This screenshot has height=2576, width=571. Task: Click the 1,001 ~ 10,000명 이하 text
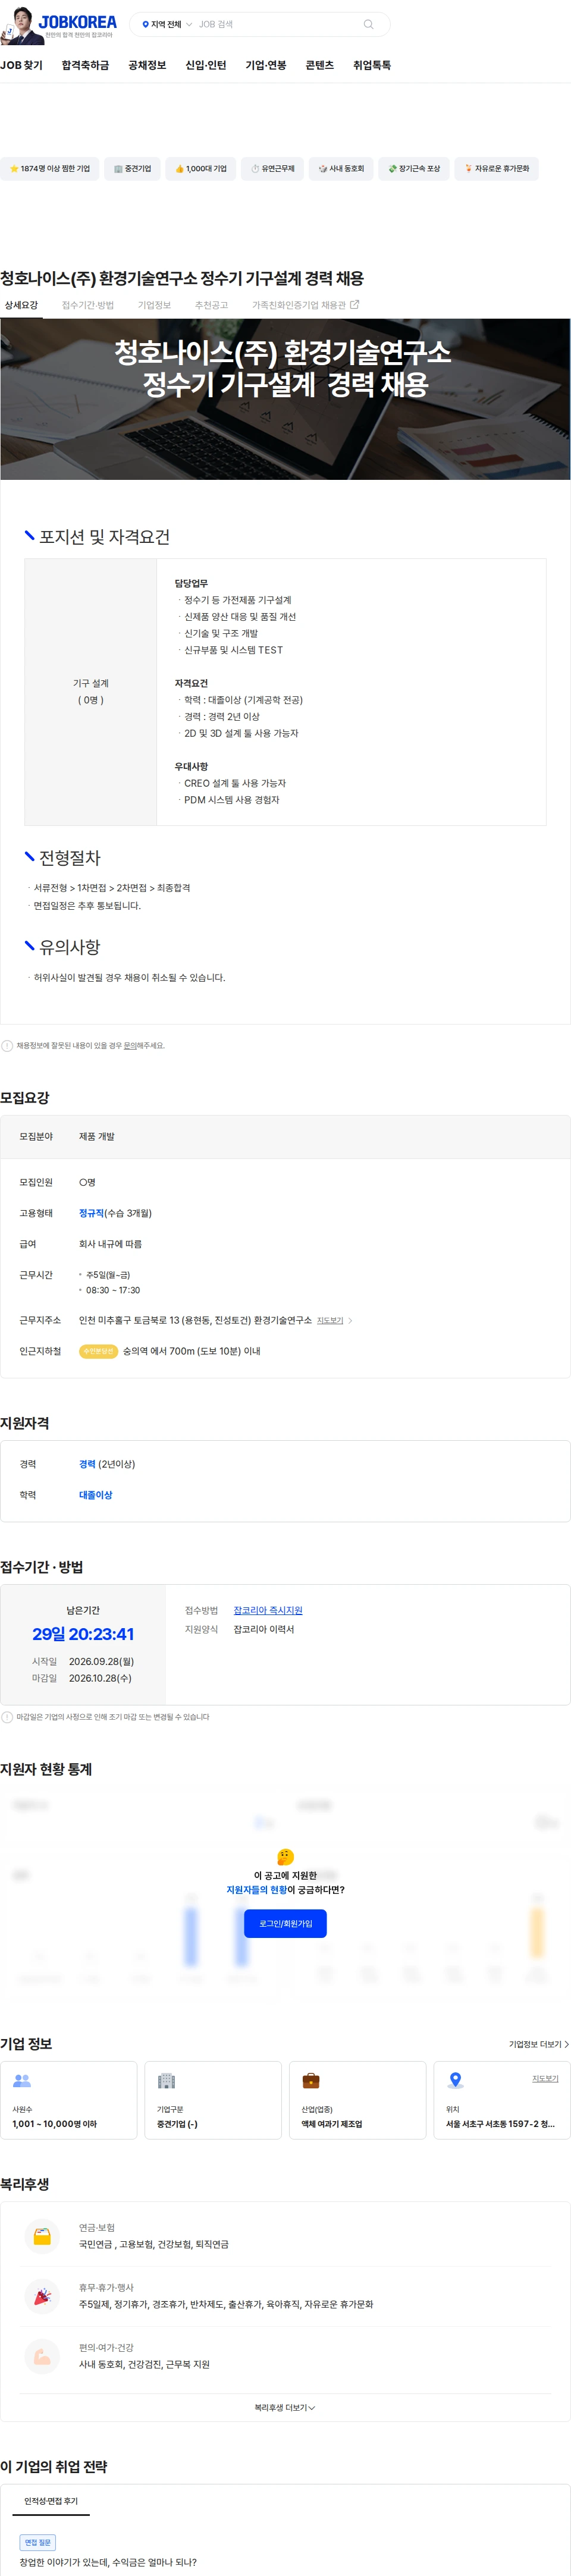pyautogui.click(x=54, y=2124)
